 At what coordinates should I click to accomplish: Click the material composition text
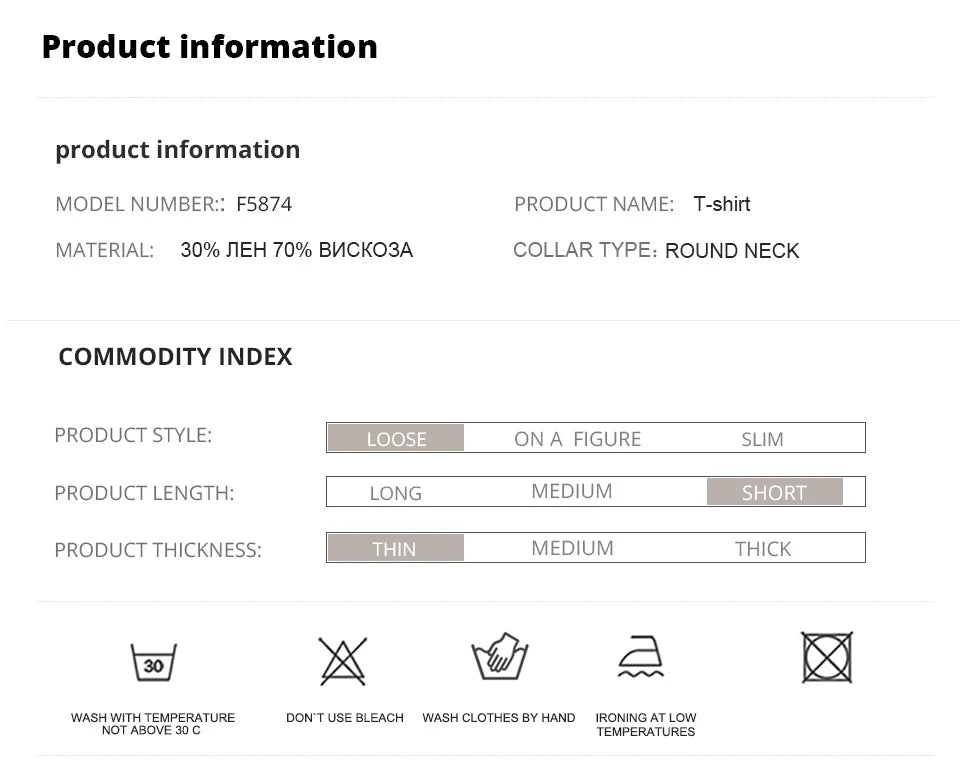coord(296,250)
